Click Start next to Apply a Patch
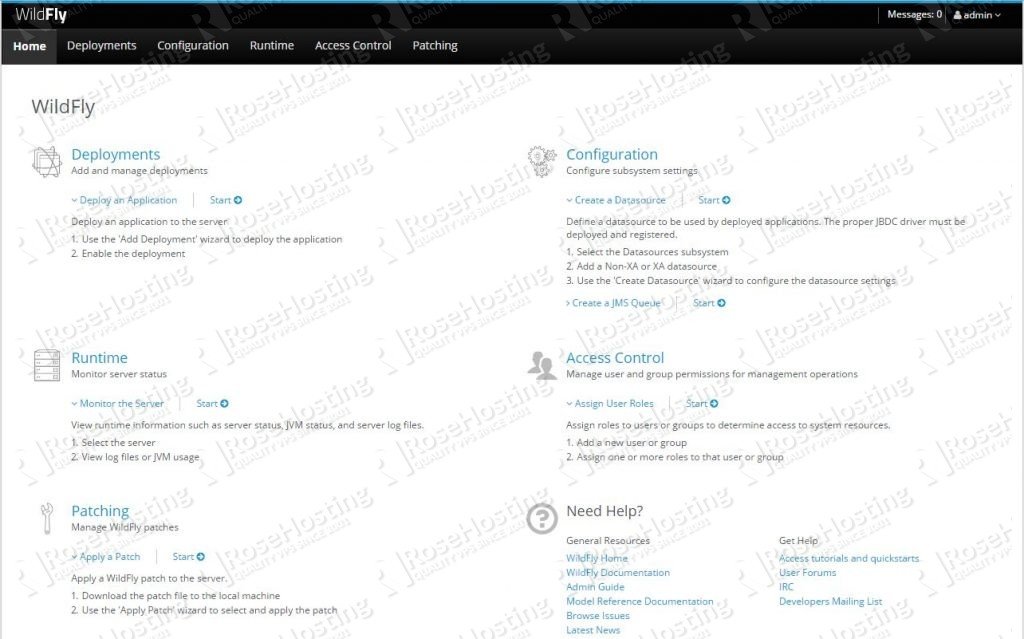Viewport: 1024px width, 639px height. pos(188,557)
